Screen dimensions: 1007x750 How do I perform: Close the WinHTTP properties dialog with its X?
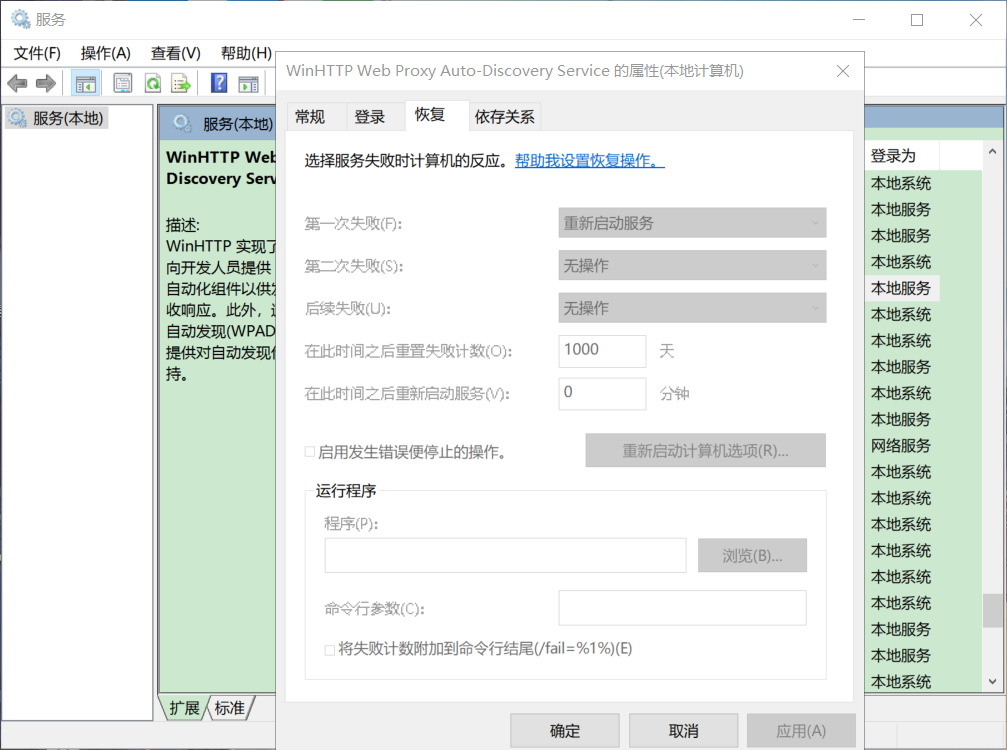click(x=843, y=71)
